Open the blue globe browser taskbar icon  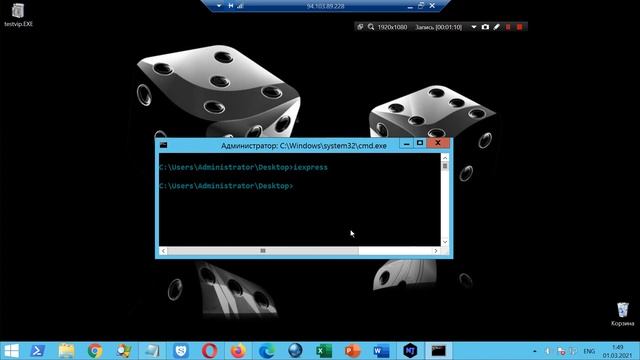tap(295, 351)
